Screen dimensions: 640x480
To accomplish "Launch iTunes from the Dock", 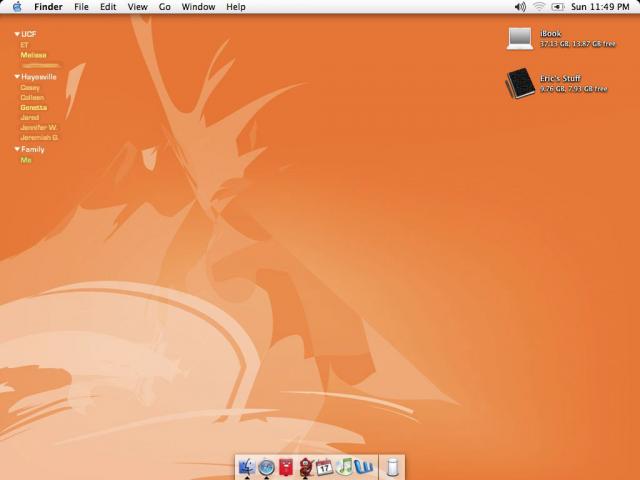I will point(344,467).
